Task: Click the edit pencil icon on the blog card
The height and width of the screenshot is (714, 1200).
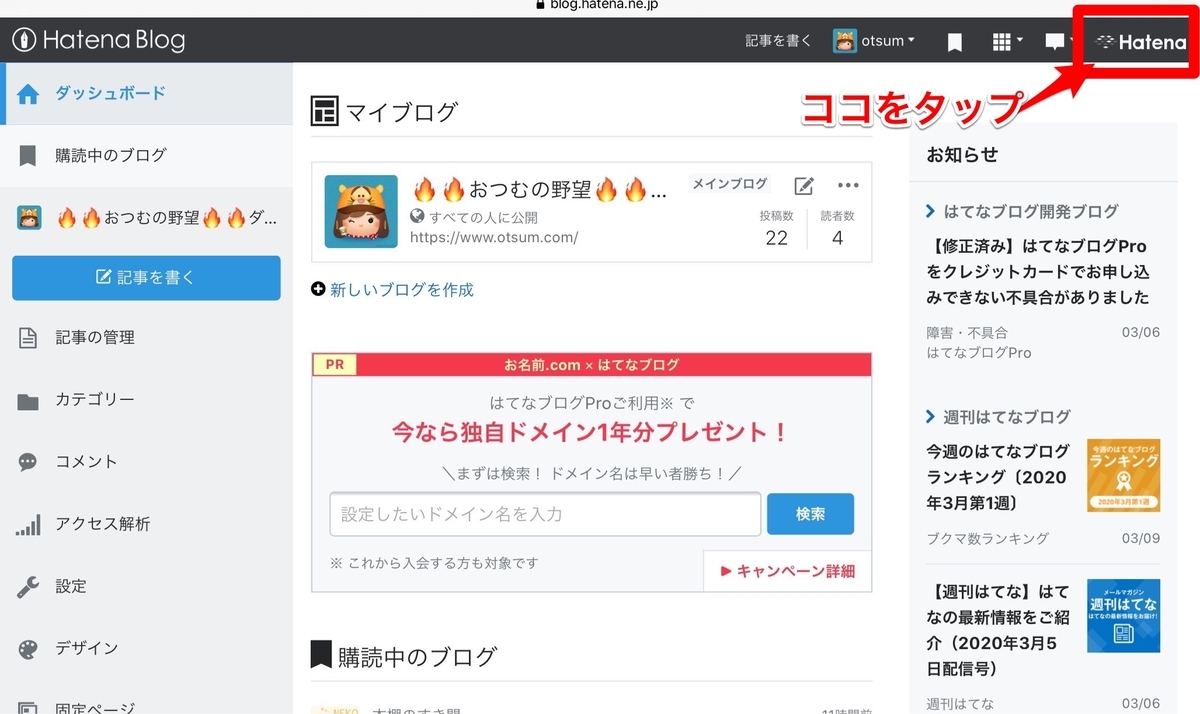Action: tap(804, 186)
